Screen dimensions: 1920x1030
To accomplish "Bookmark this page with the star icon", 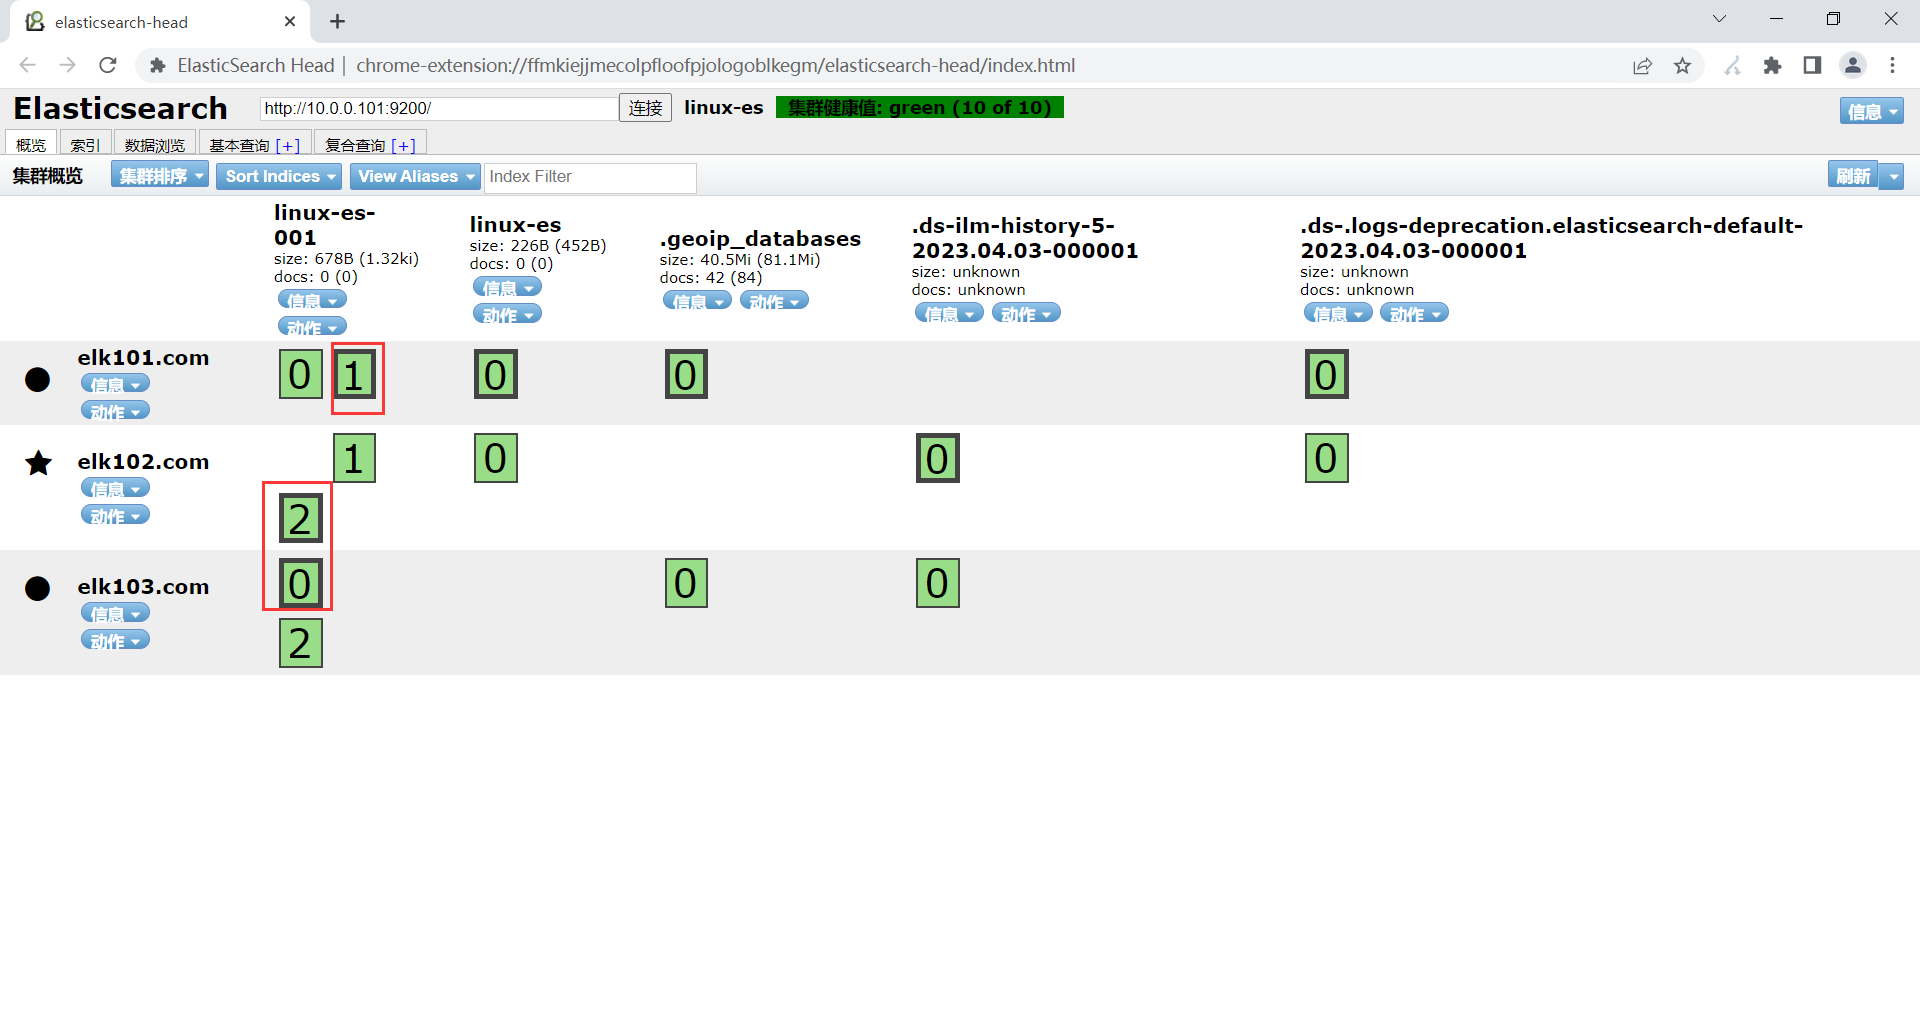I will click(1683, 65).
